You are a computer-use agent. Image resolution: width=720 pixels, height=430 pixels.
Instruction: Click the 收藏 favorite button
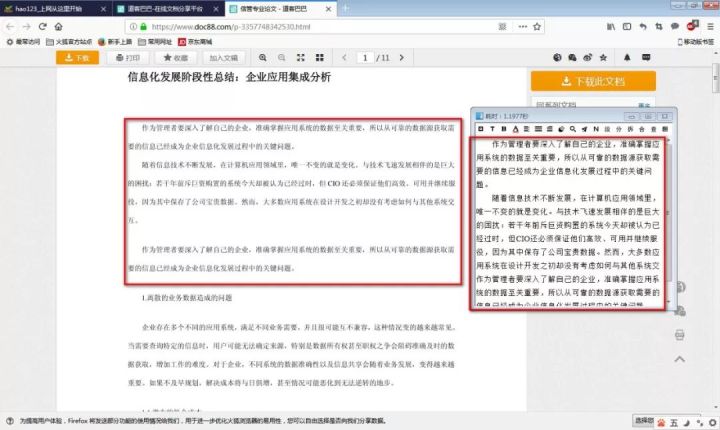tap(176, 58)
